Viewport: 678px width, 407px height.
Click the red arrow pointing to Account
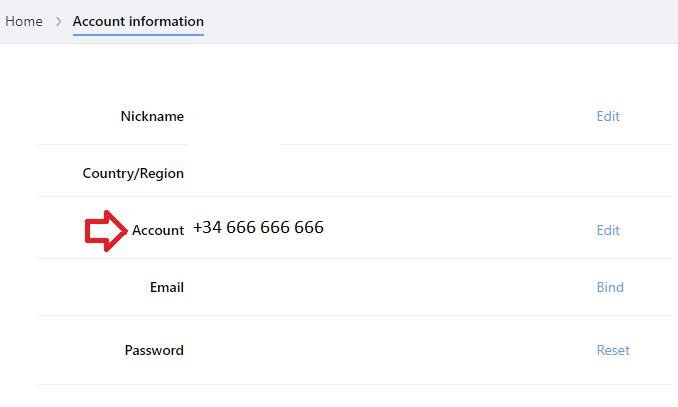[x=105, y=231]
